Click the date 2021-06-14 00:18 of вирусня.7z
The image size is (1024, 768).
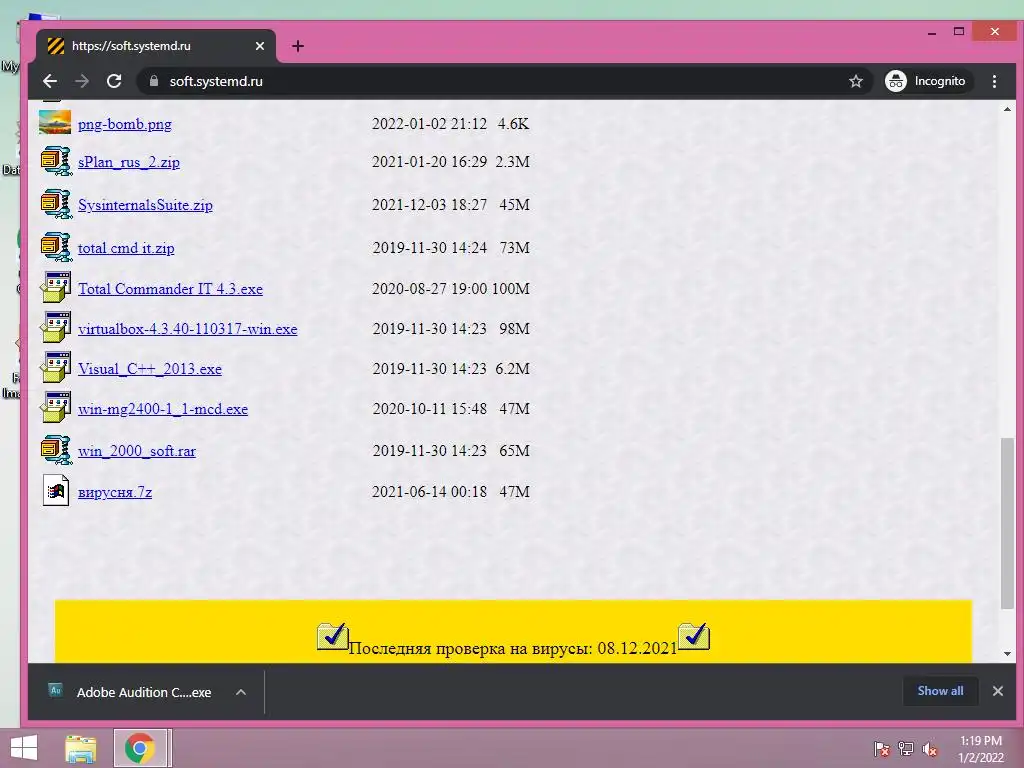click(429, 491)
